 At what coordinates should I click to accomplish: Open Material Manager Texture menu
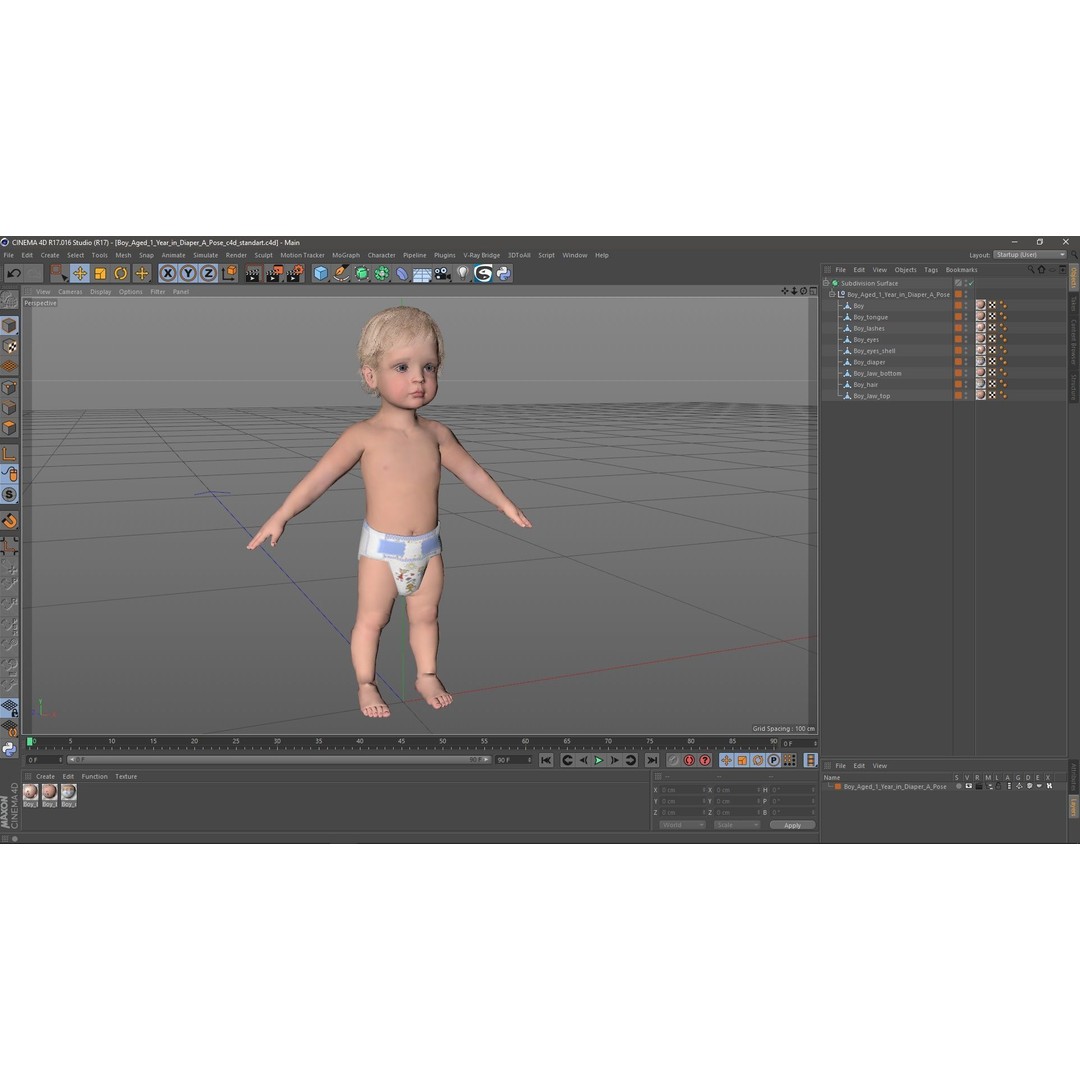126,776
